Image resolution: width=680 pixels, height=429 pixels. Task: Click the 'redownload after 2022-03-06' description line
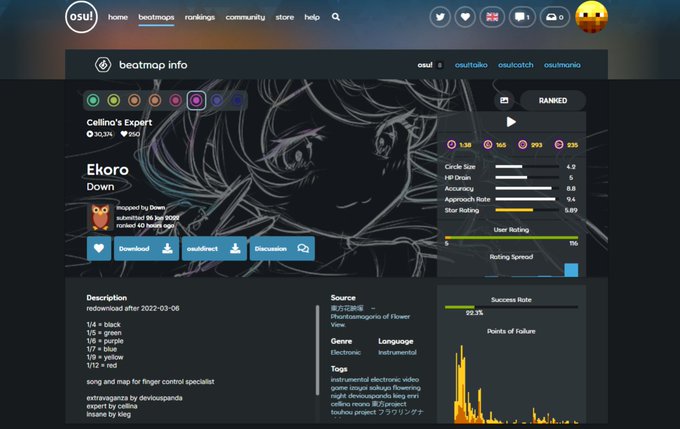(x=133, y=308)
